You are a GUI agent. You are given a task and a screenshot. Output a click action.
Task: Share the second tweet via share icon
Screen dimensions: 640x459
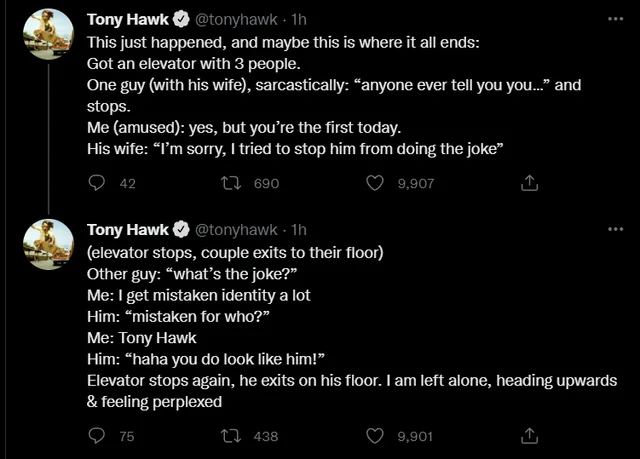click(531, 435)
